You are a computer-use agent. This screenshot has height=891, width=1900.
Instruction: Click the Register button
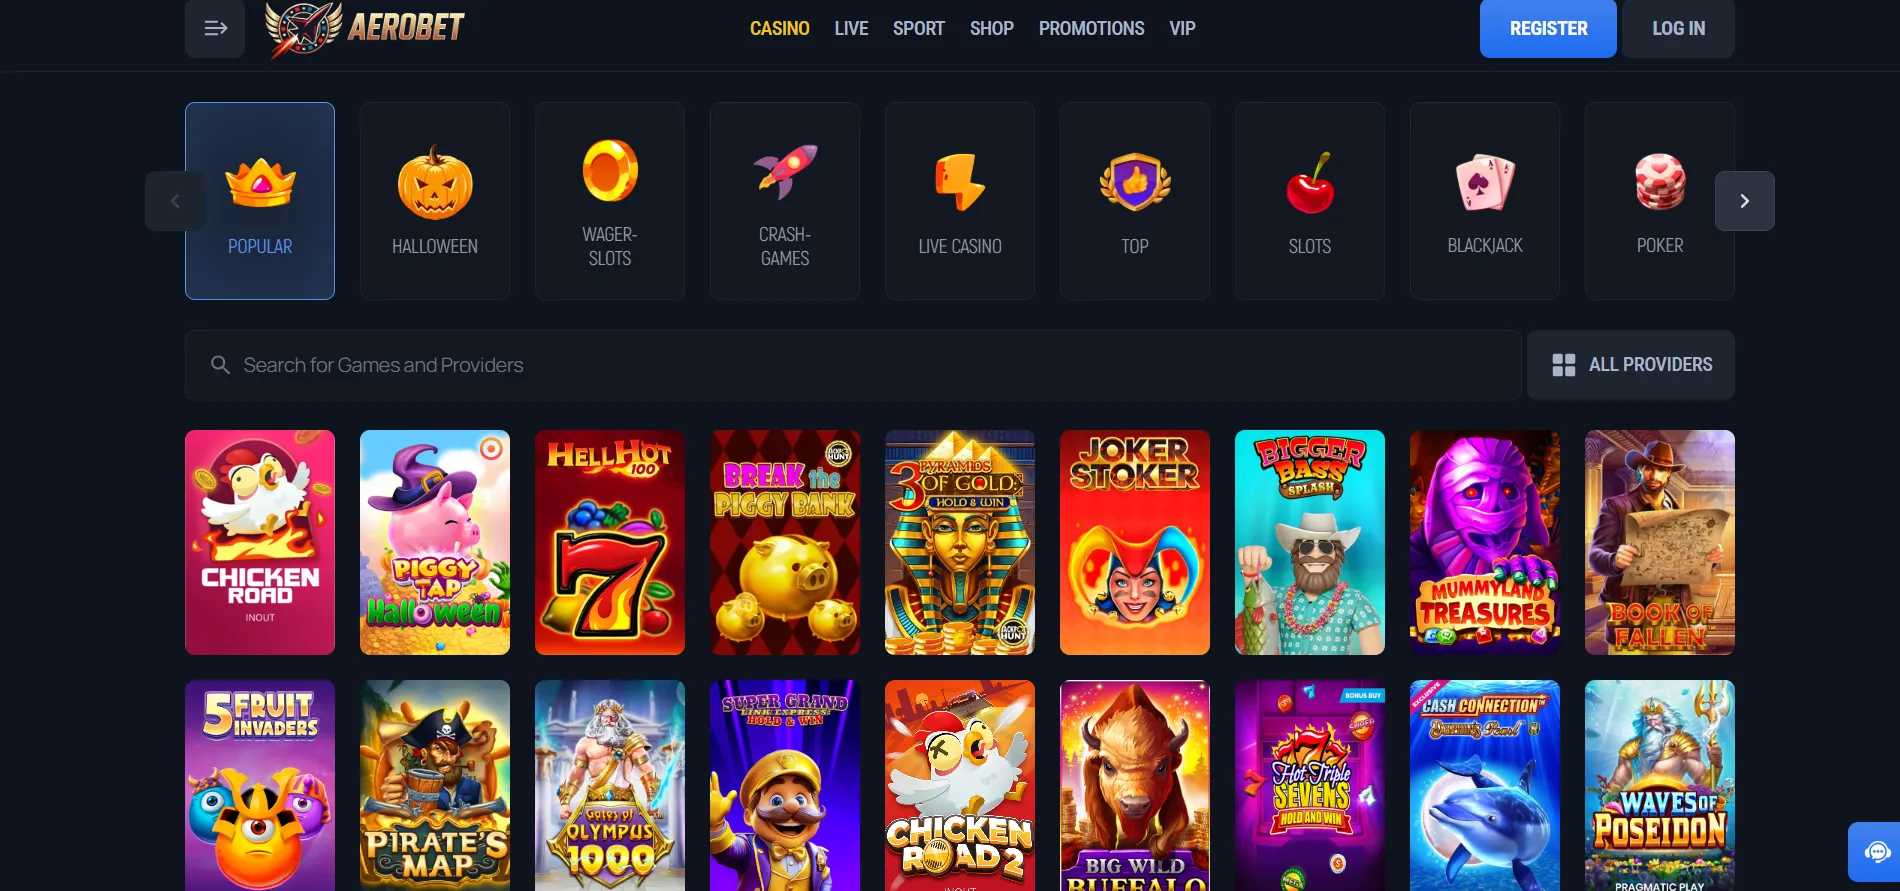coord(1548,28)
